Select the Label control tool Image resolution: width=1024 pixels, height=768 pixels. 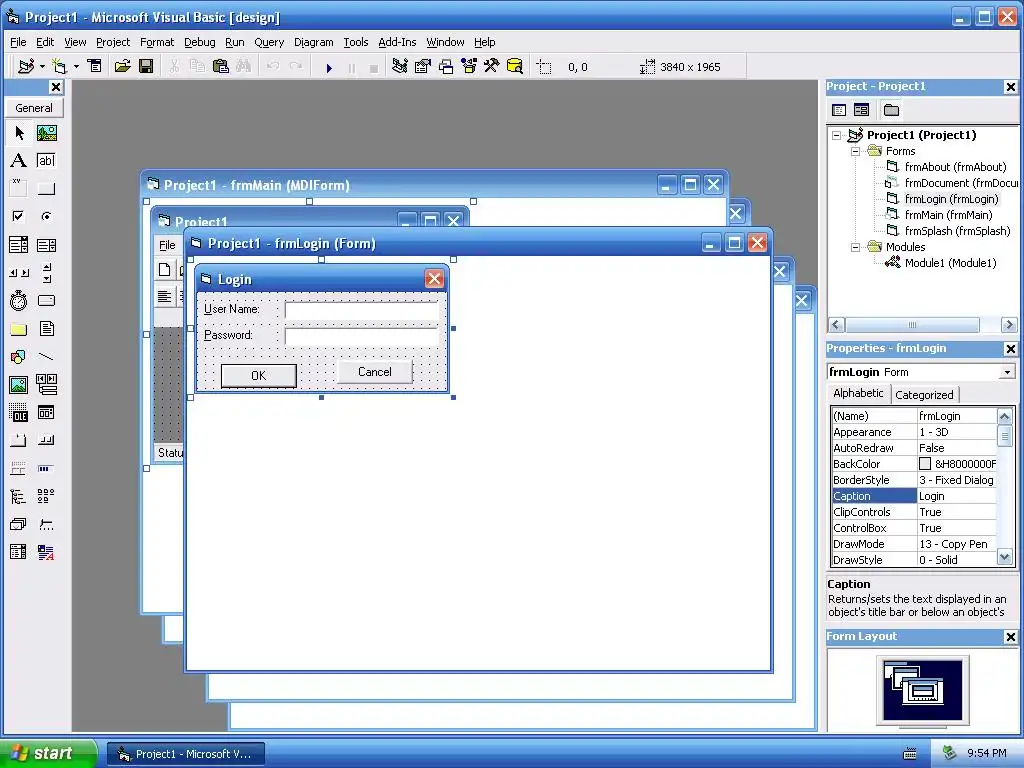[19, 161]
